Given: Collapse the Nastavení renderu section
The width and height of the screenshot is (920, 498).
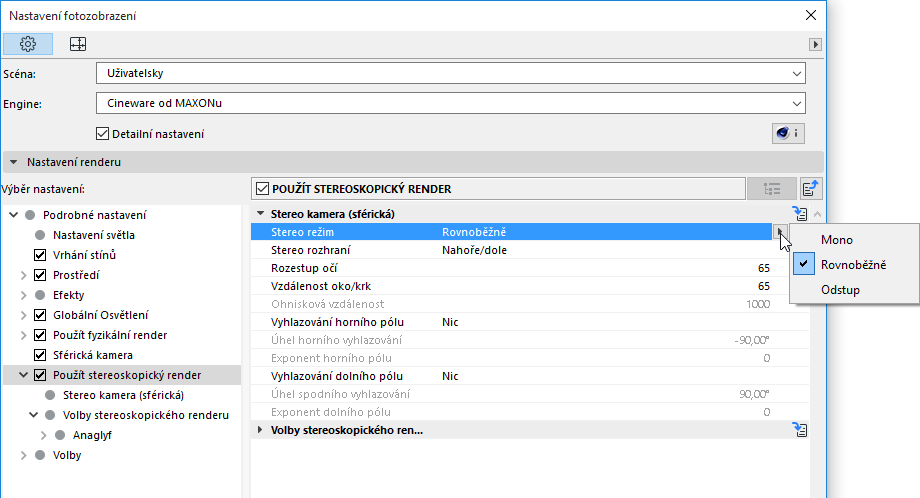Looking at the screenshot, I should [x=14, y=161].
